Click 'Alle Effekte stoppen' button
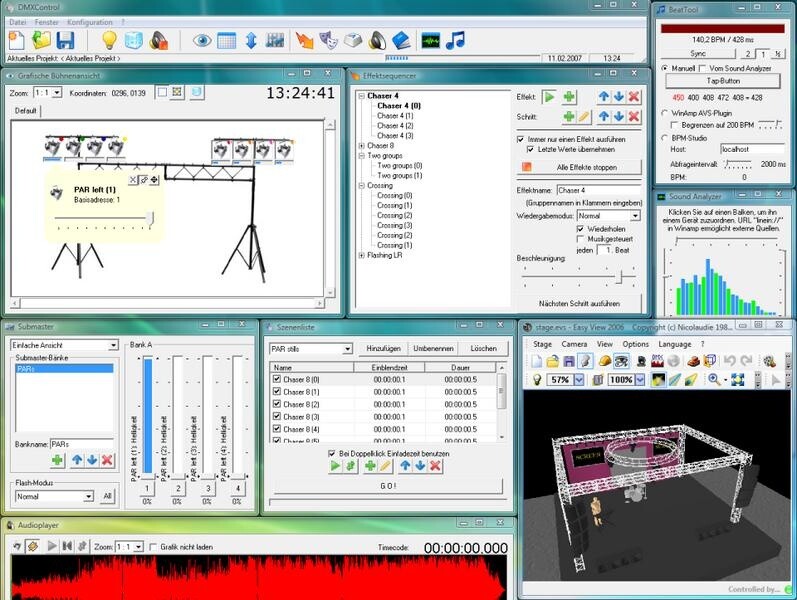 [x=579, y=166]
